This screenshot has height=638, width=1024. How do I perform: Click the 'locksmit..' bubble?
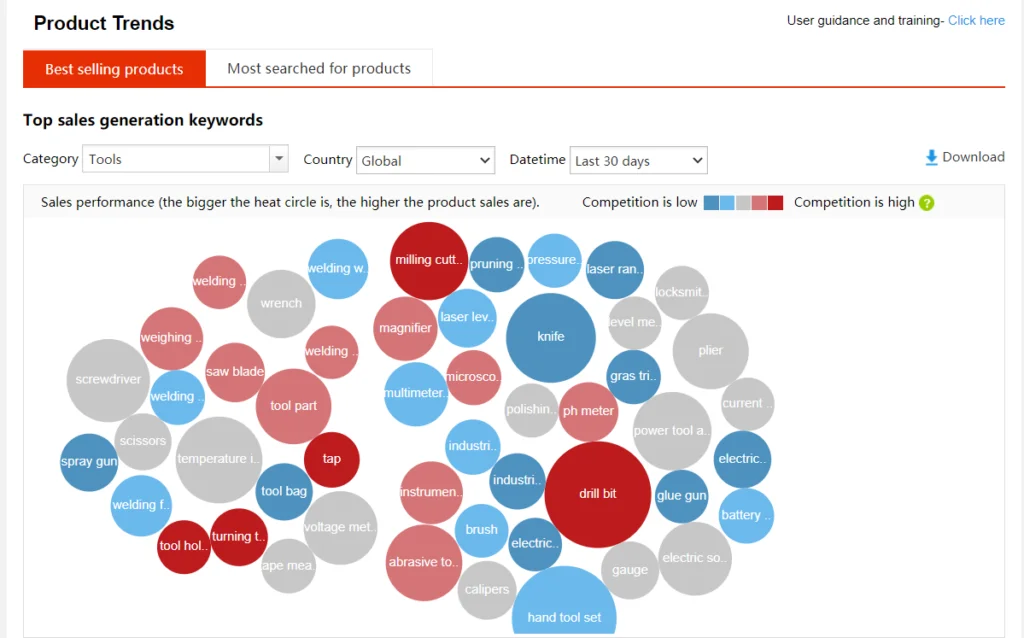pyautogui.click(x=681, y=293)
